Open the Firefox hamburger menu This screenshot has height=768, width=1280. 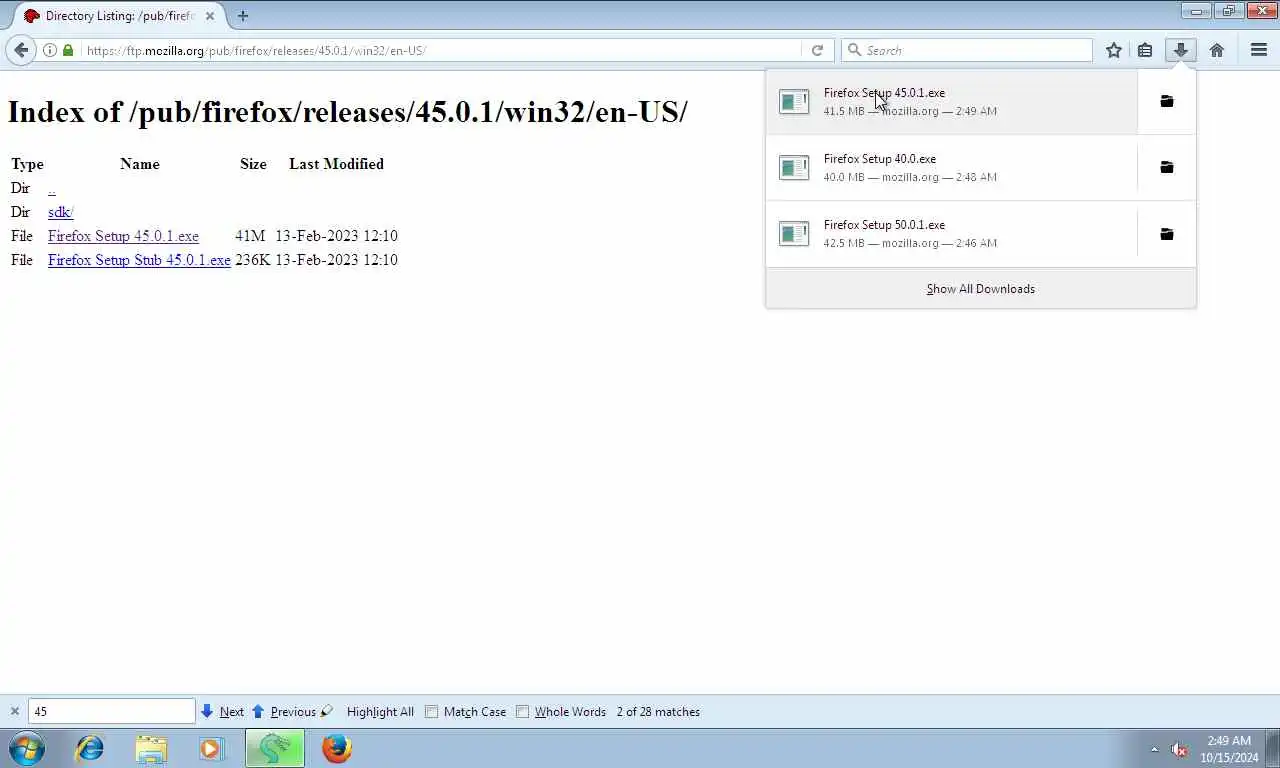point(1259,50)
